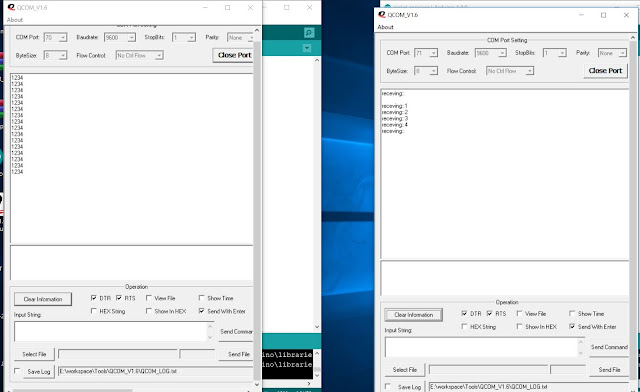The image size is (640, 392).
Task: Open the teal dropdown arrow in Arduino window
Action: (x=307, y=48)
